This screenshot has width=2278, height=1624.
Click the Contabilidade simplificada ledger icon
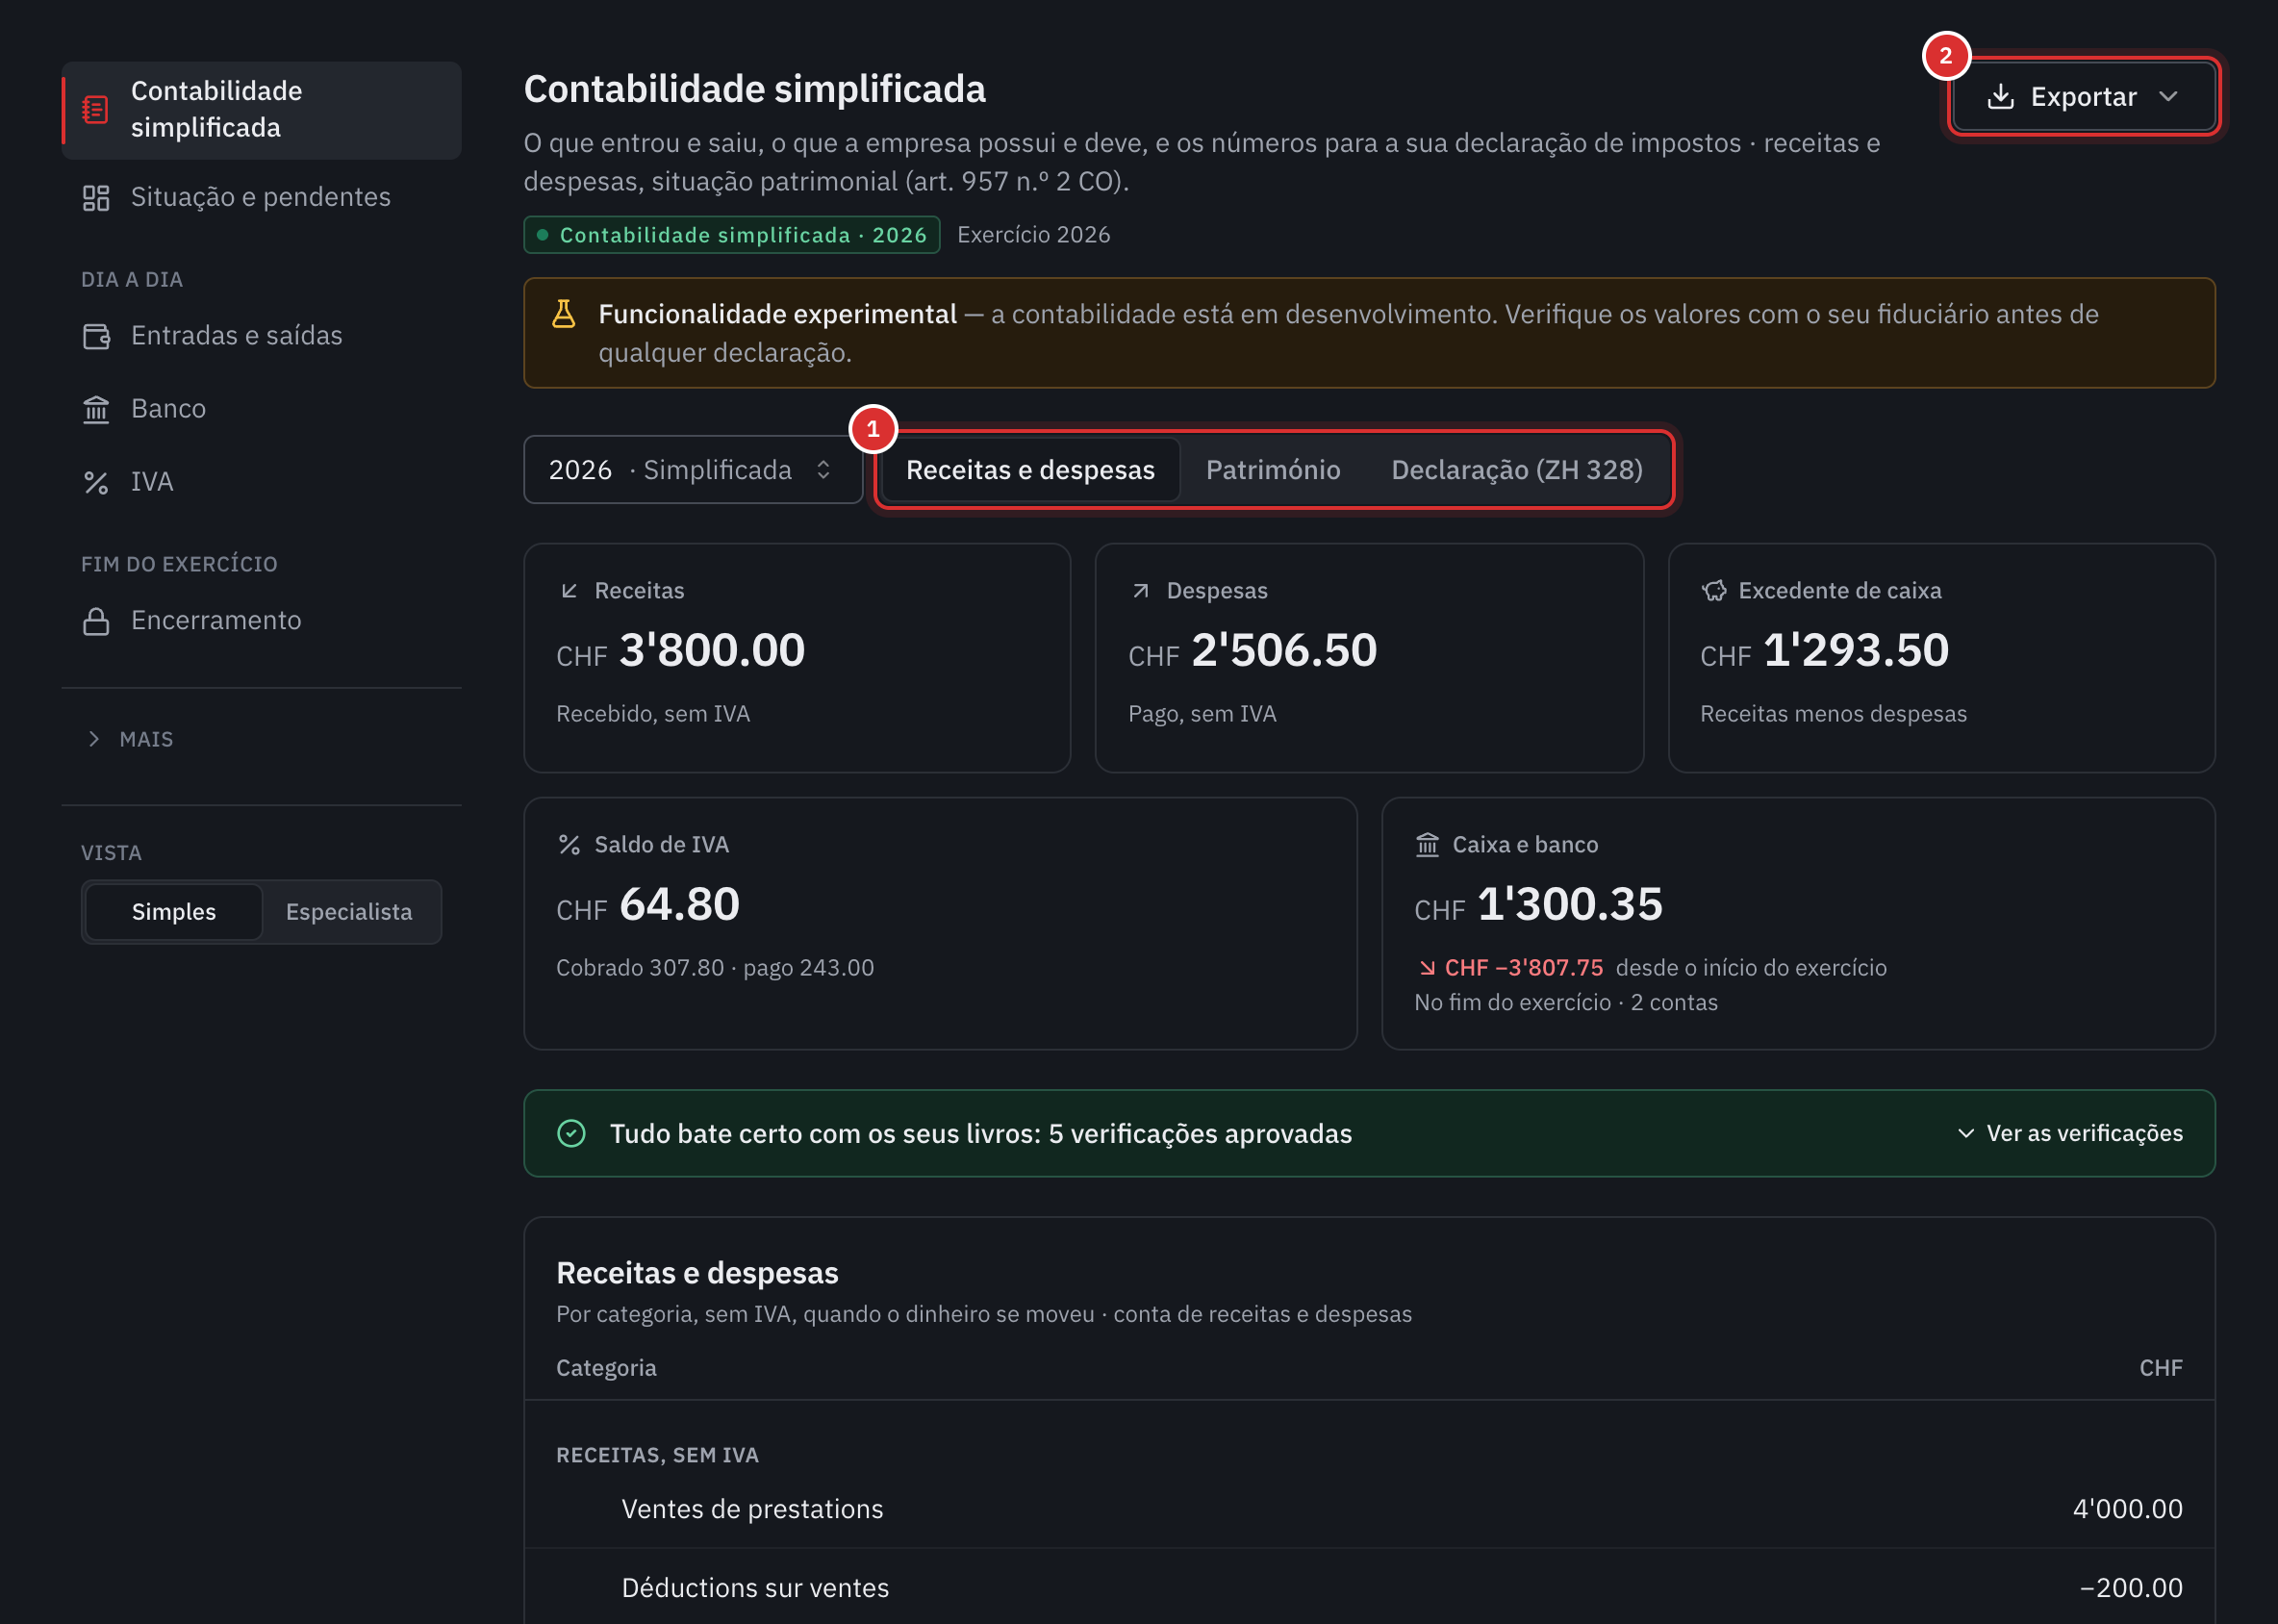click(x=95, y=109)
